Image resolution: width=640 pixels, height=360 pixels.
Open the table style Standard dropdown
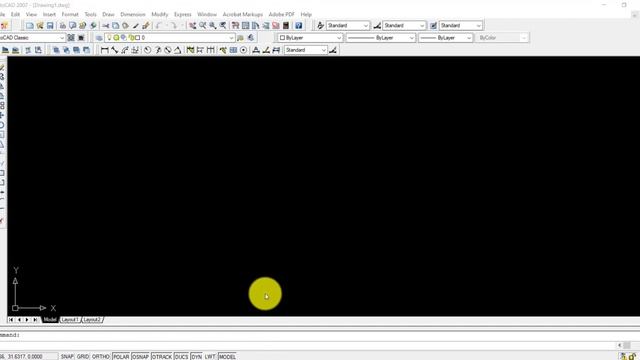click(x=478, y=26)
